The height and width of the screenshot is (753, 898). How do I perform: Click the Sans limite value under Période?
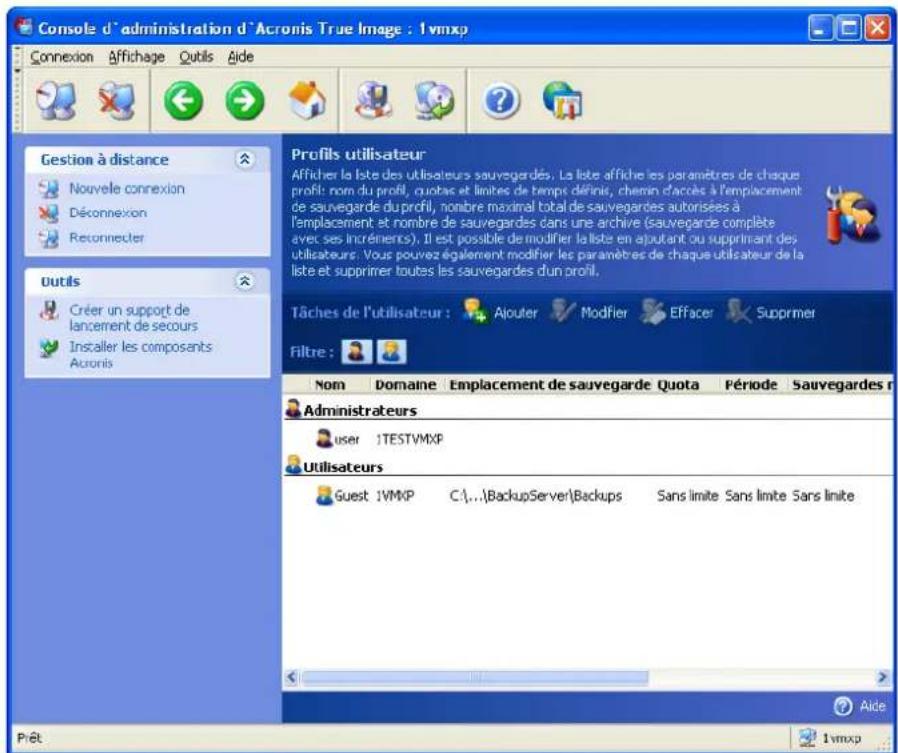(x=755, y=496)
